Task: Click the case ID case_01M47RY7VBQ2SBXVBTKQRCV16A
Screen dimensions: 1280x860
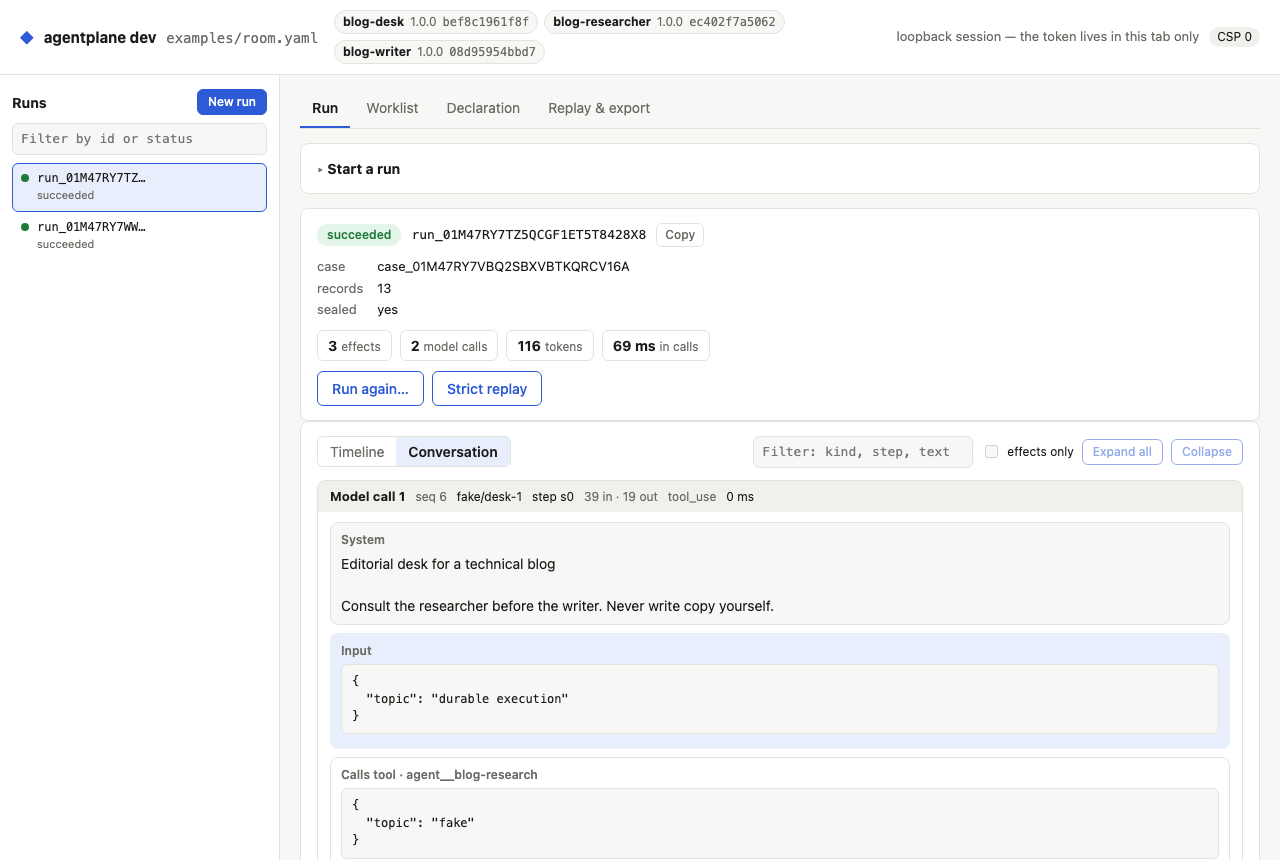Action: pos(503,267)
